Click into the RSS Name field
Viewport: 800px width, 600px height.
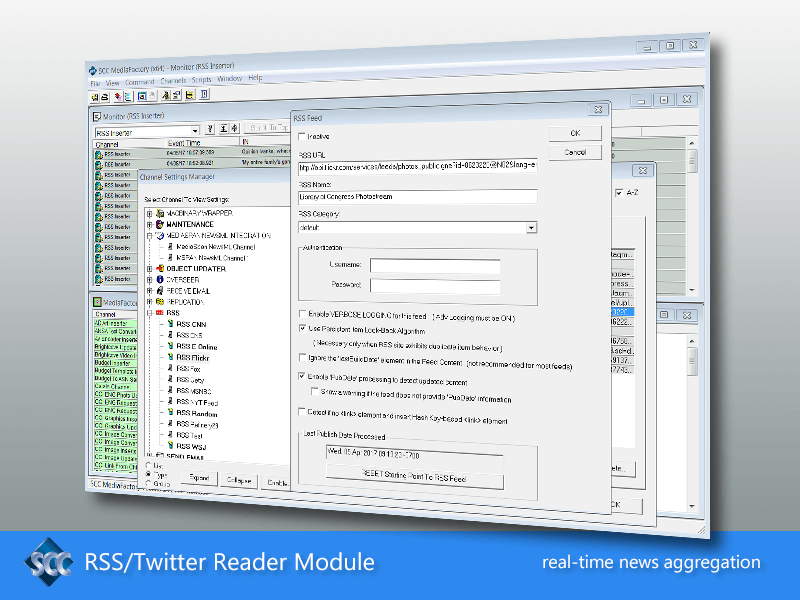click(x=417, y=196)
